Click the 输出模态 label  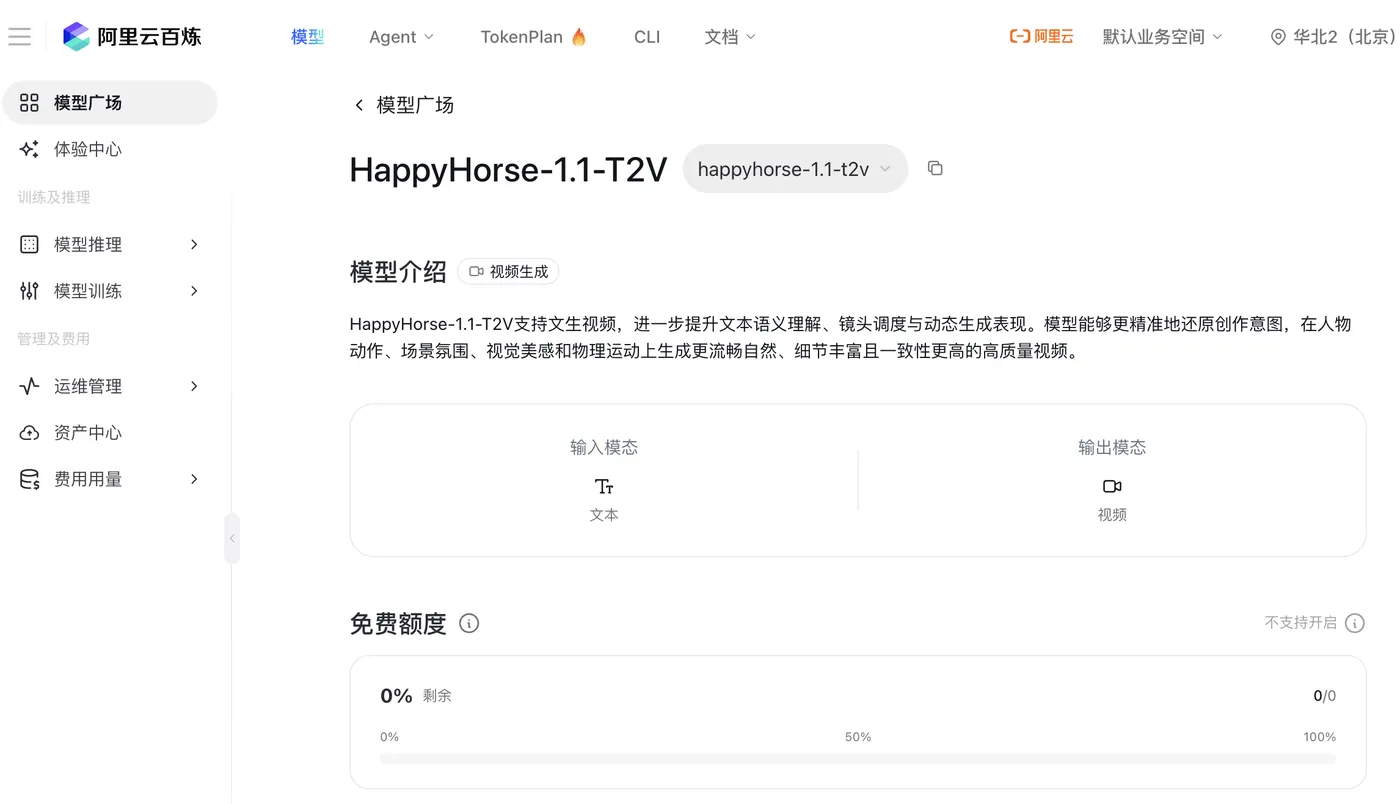1112,448
